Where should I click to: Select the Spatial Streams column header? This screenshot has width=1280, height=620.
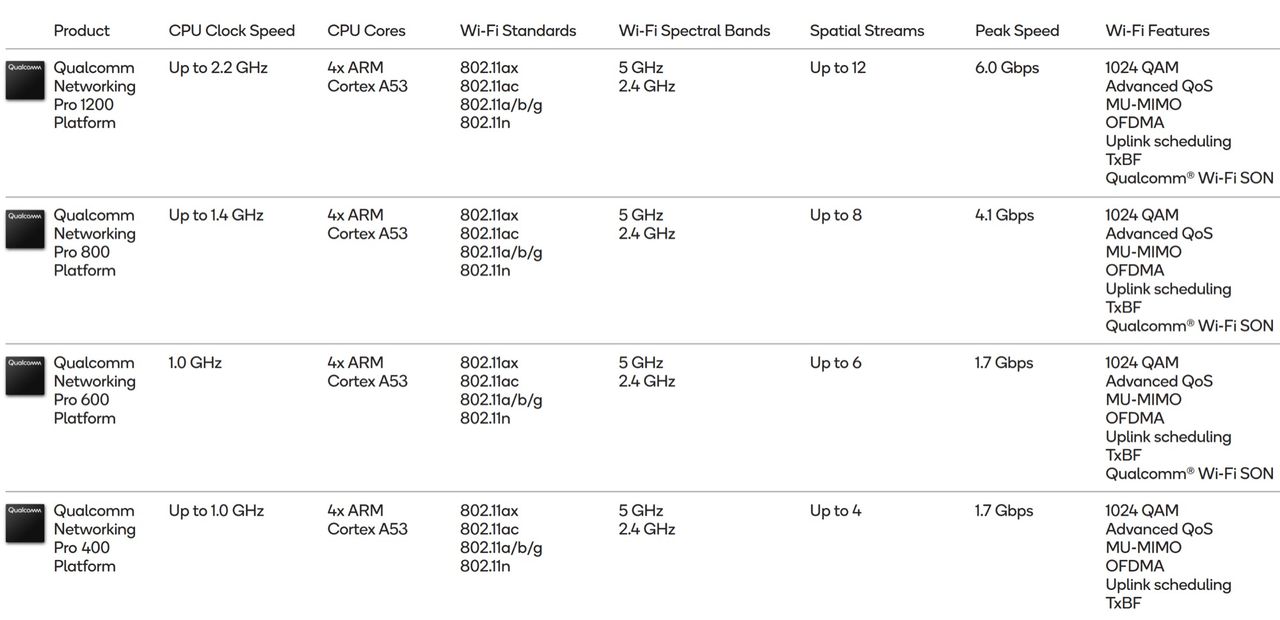[x=868, y=31]
